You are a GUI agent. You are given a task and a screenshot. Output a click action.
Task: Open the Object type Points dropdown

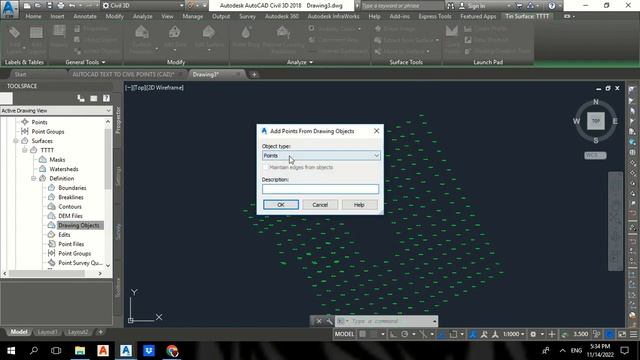(x=321, y=156)
